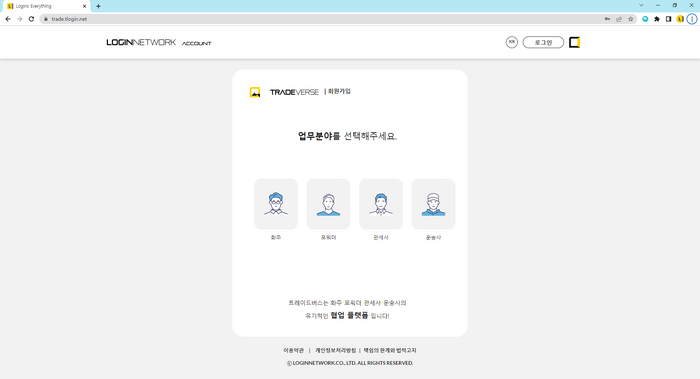Click the address bar URL trade.tlogin.net
Viewport: 700px width, 379px height.
pyautogui.click(x=69, y=19)
